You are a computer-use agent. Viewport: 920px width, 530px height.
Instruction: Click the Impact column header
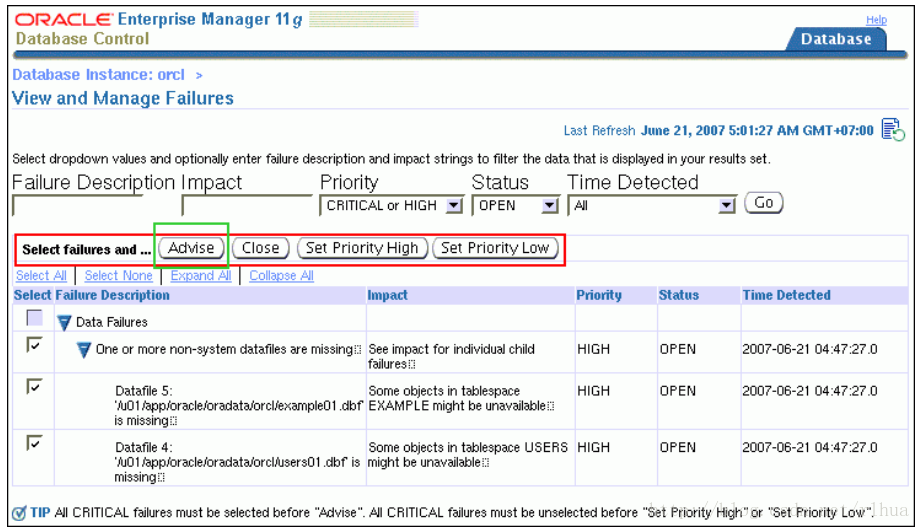(387, 295)
